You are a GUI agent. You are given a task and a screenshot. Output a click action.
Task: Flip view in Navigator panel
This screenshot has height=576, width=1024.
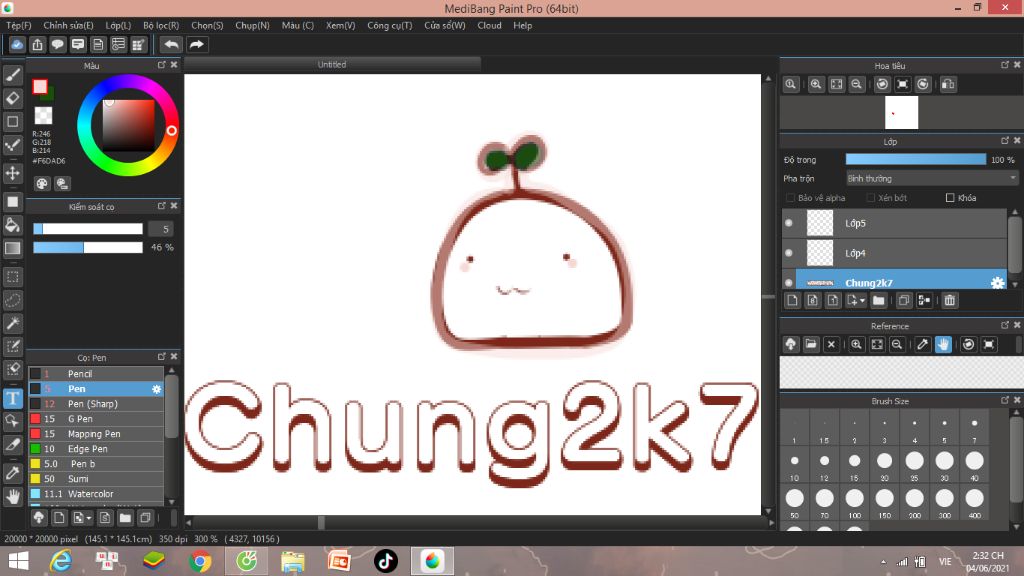click(x=948, y=84)
